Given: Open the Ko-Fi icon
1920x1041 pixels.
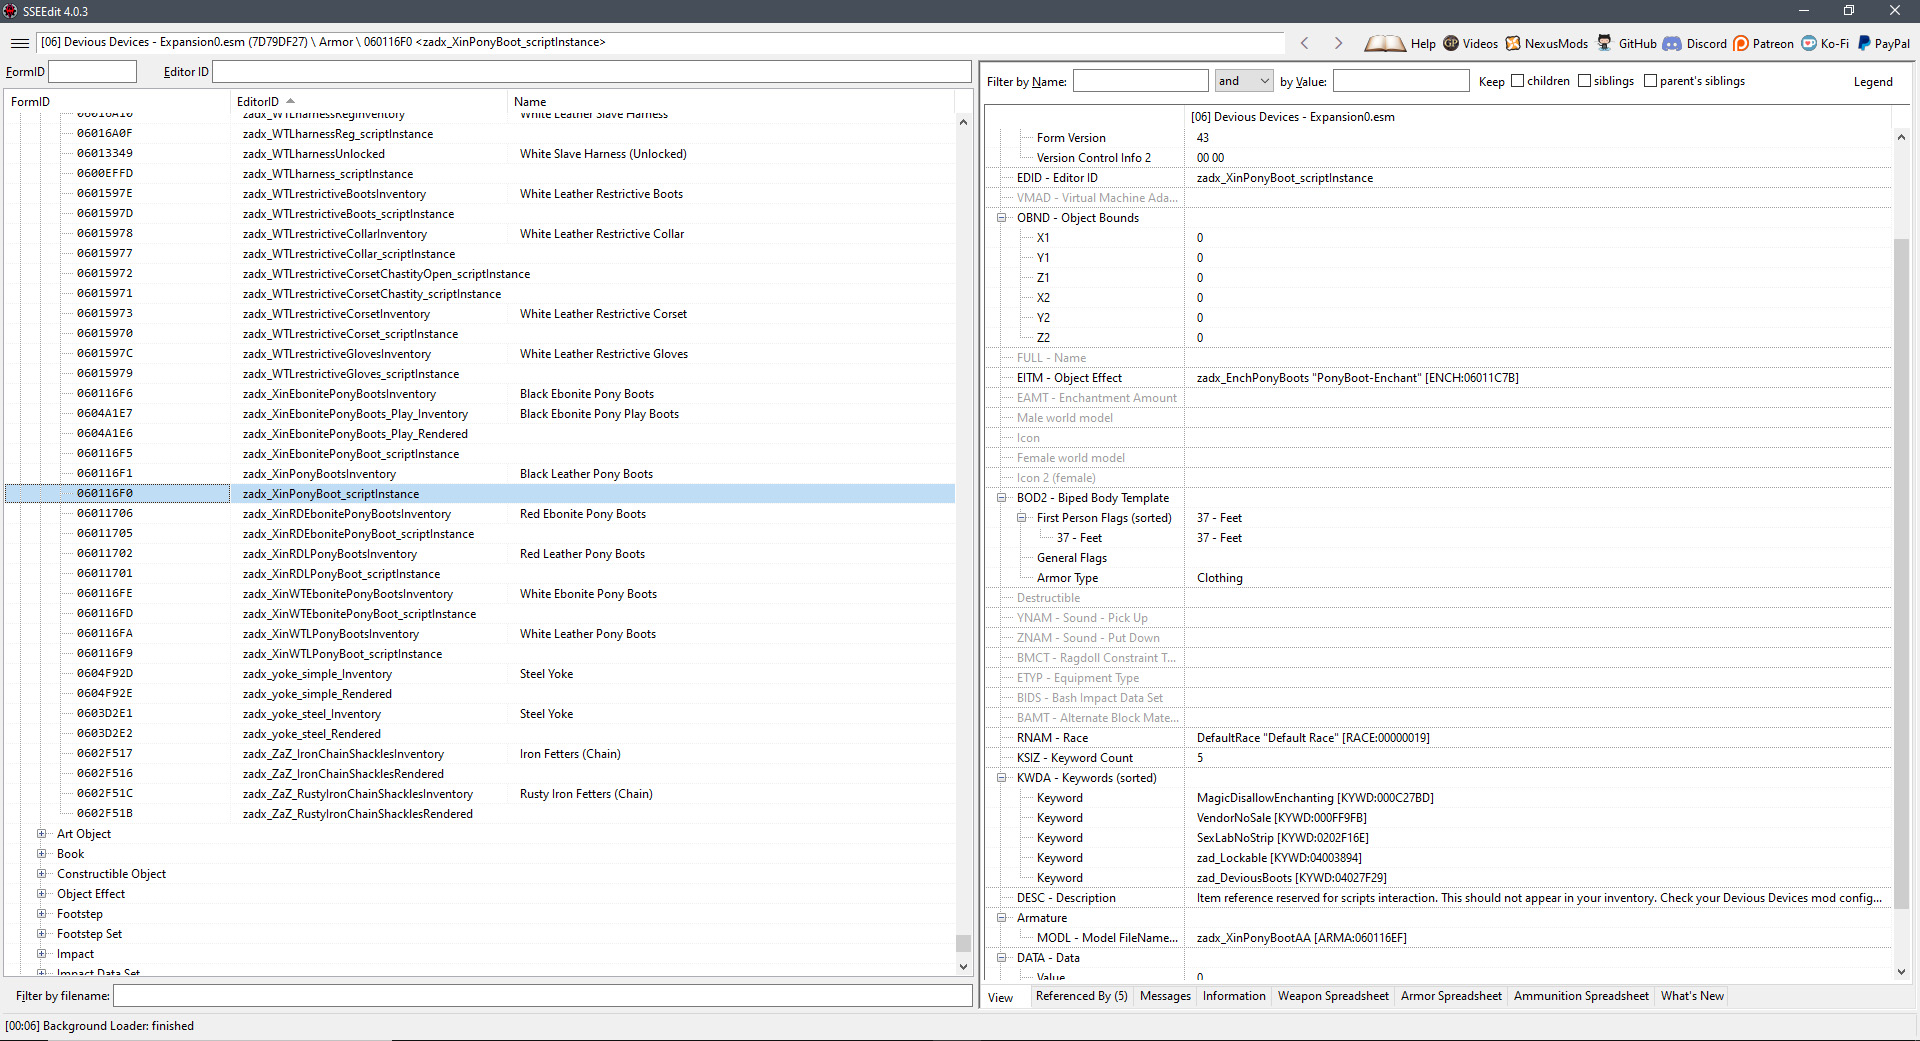Looking at the screenshot, I should (x=1809, y=43).
